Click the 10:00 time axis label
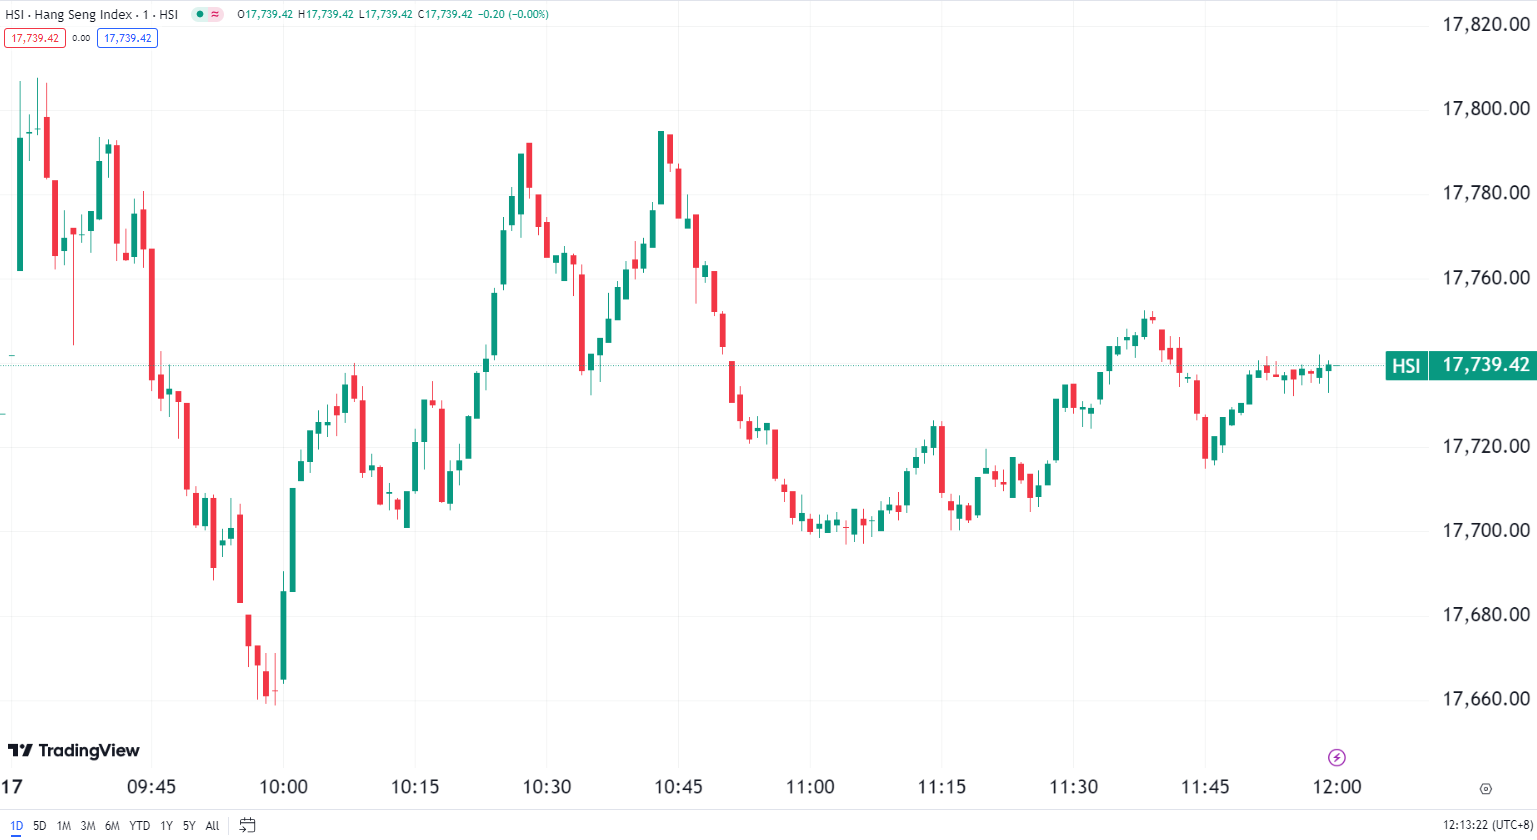 283,787
